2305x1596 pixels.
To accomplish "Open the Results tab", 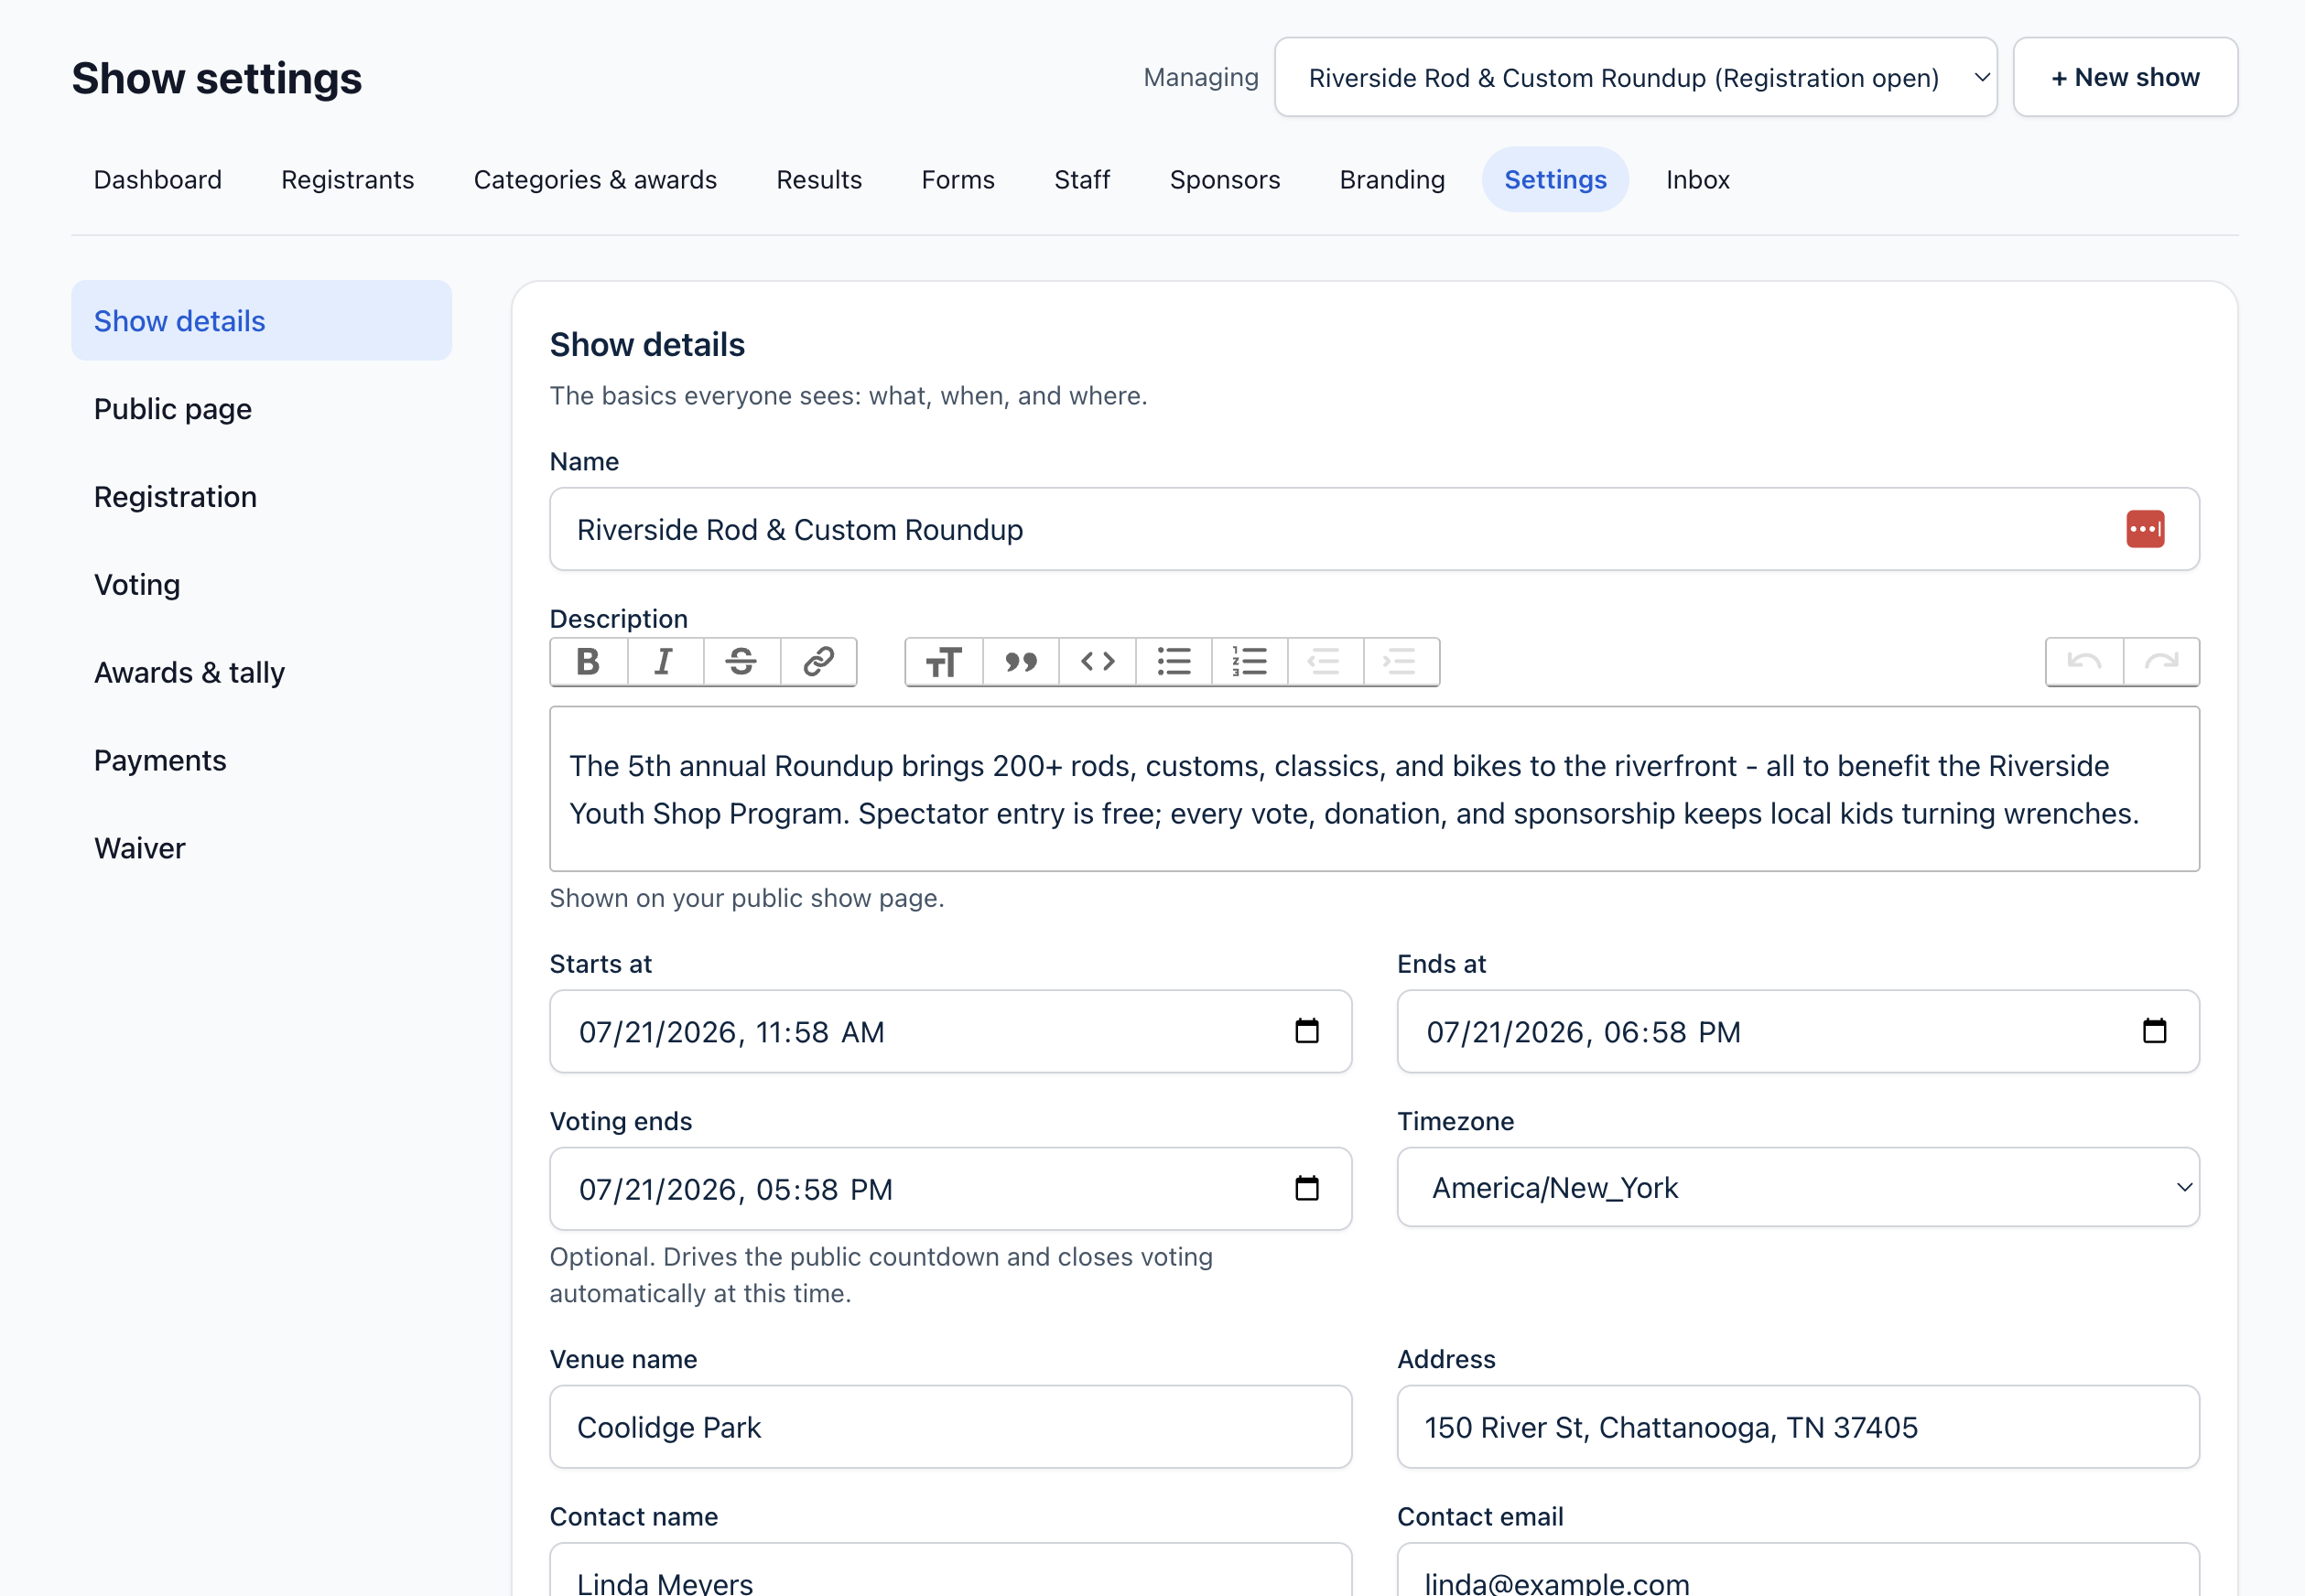I will coord(819,180).
